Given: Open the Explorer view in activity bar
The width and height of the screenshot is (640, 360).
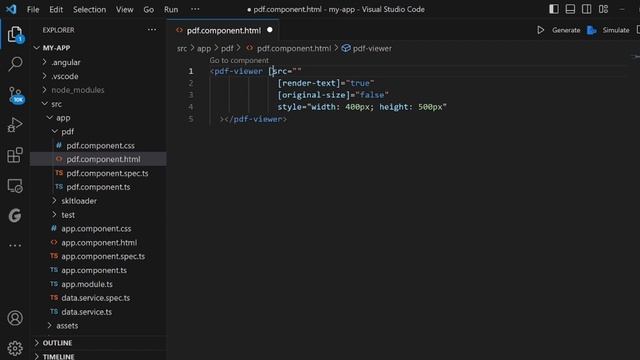Looking at the screenshot, I should [x=15, y=35].
